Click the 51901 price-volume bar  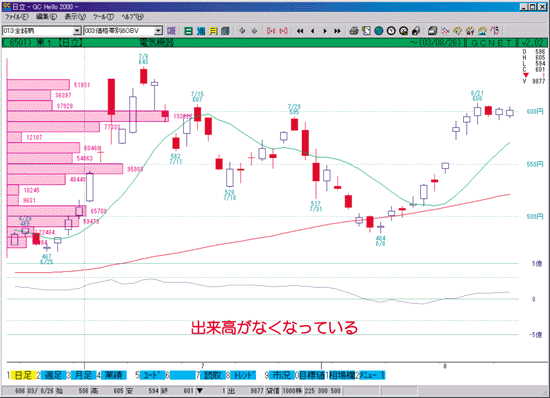pyautogui.click(x=38, y=85)
